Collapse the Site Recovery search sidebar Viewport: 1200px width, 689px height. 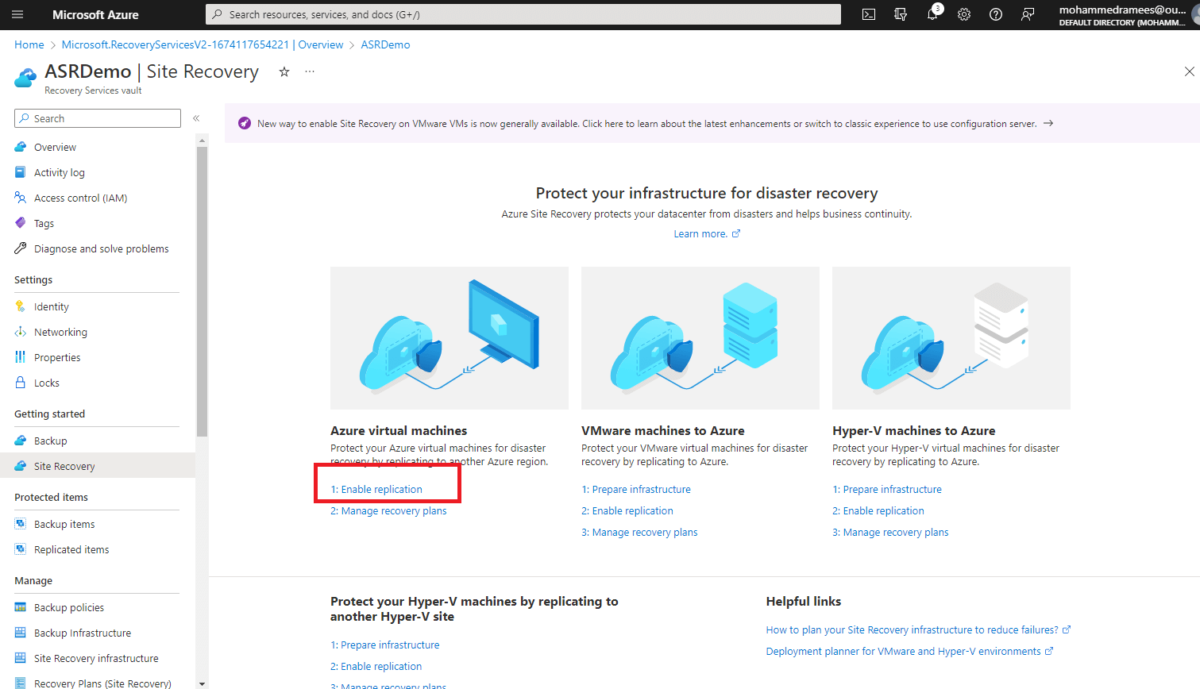(x=196, y=117)
